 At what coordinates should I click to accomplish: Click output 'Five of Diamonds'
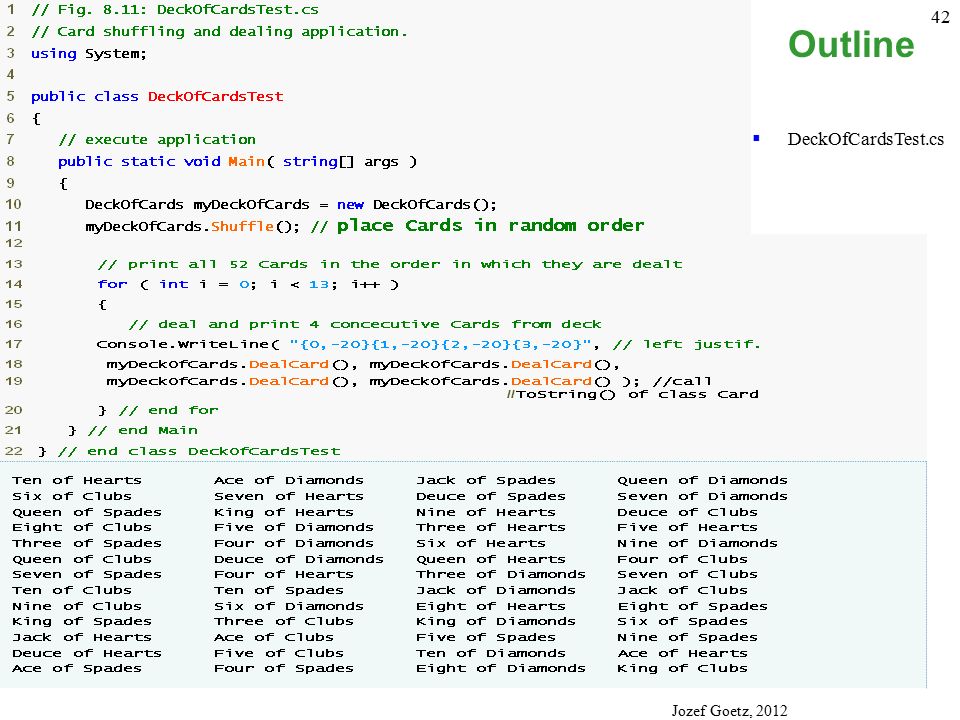pos(293,528)
